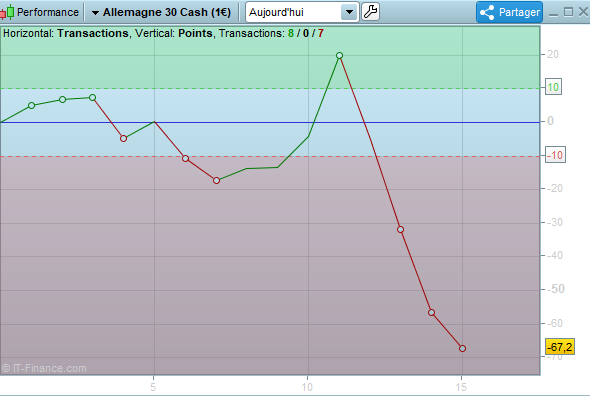Click losing transactions count 7
The image size is (590, 396).
click(321, 33)
